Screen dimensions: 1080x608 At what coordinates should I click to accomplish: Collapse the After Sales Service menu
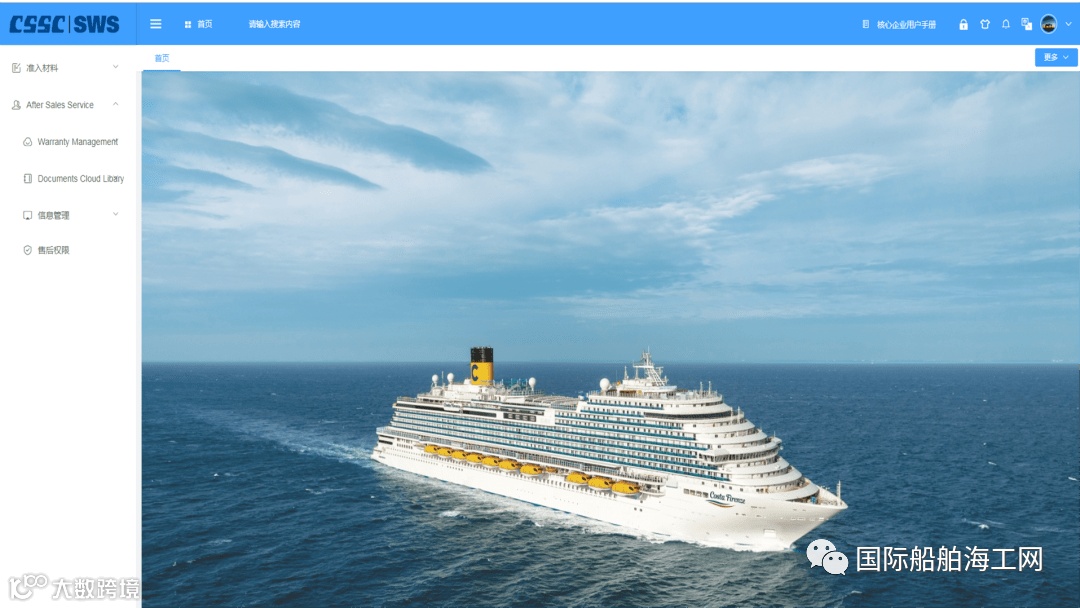65,105
